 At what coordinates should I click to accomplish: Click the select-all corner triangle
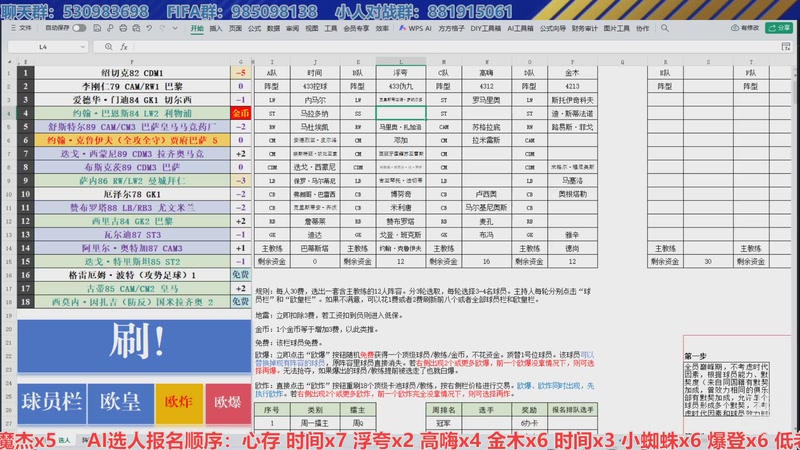click(x=9, y=62)
